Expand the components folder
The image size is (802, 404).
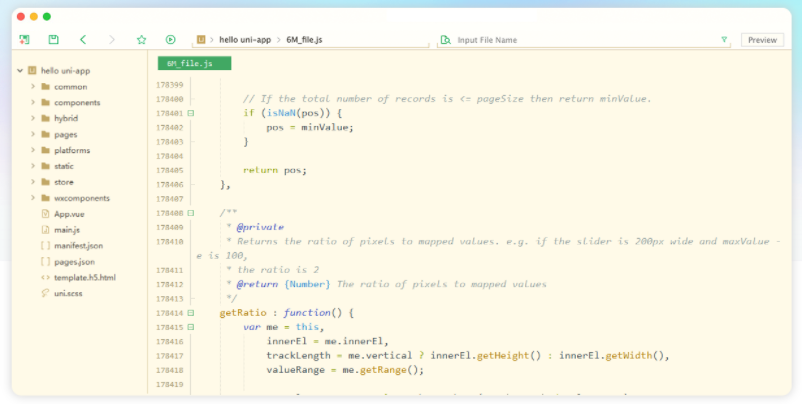tap(33, 103)
